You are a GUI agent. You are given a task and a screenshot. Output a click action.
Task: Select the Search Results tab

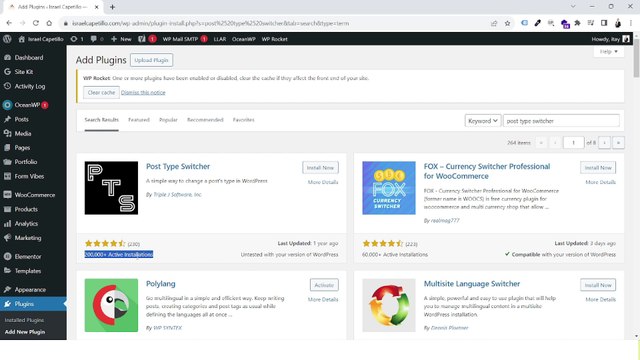click(101, 120)
